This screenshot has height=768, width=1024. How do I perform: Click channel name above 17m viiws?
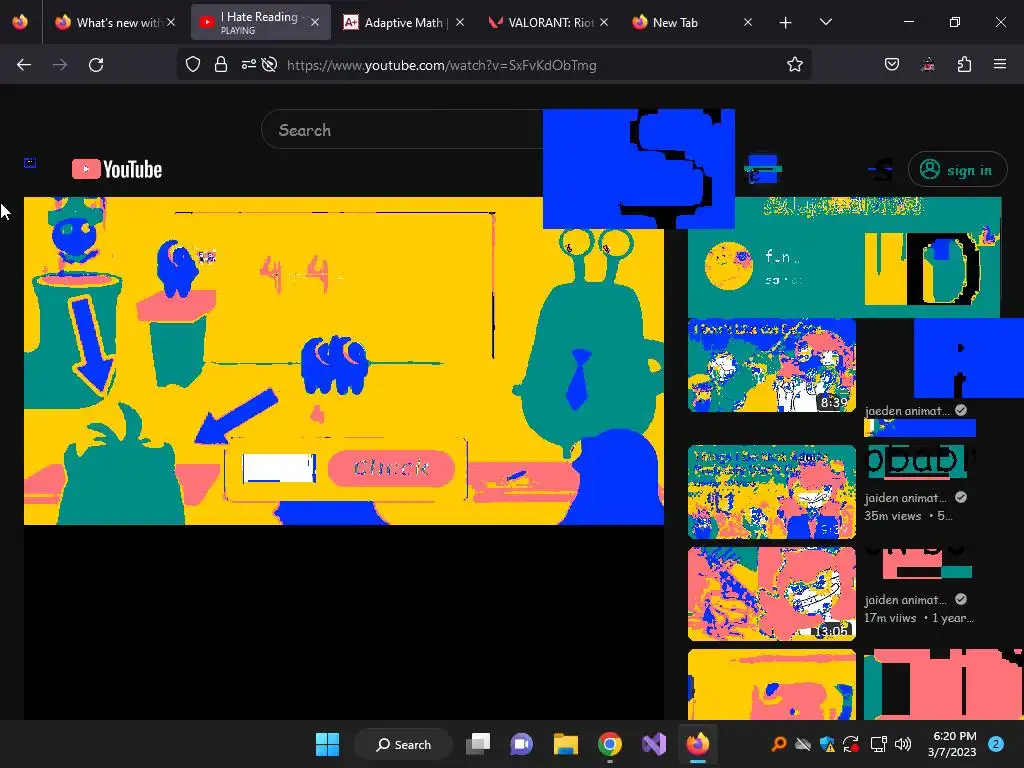(x=905, y=600)
